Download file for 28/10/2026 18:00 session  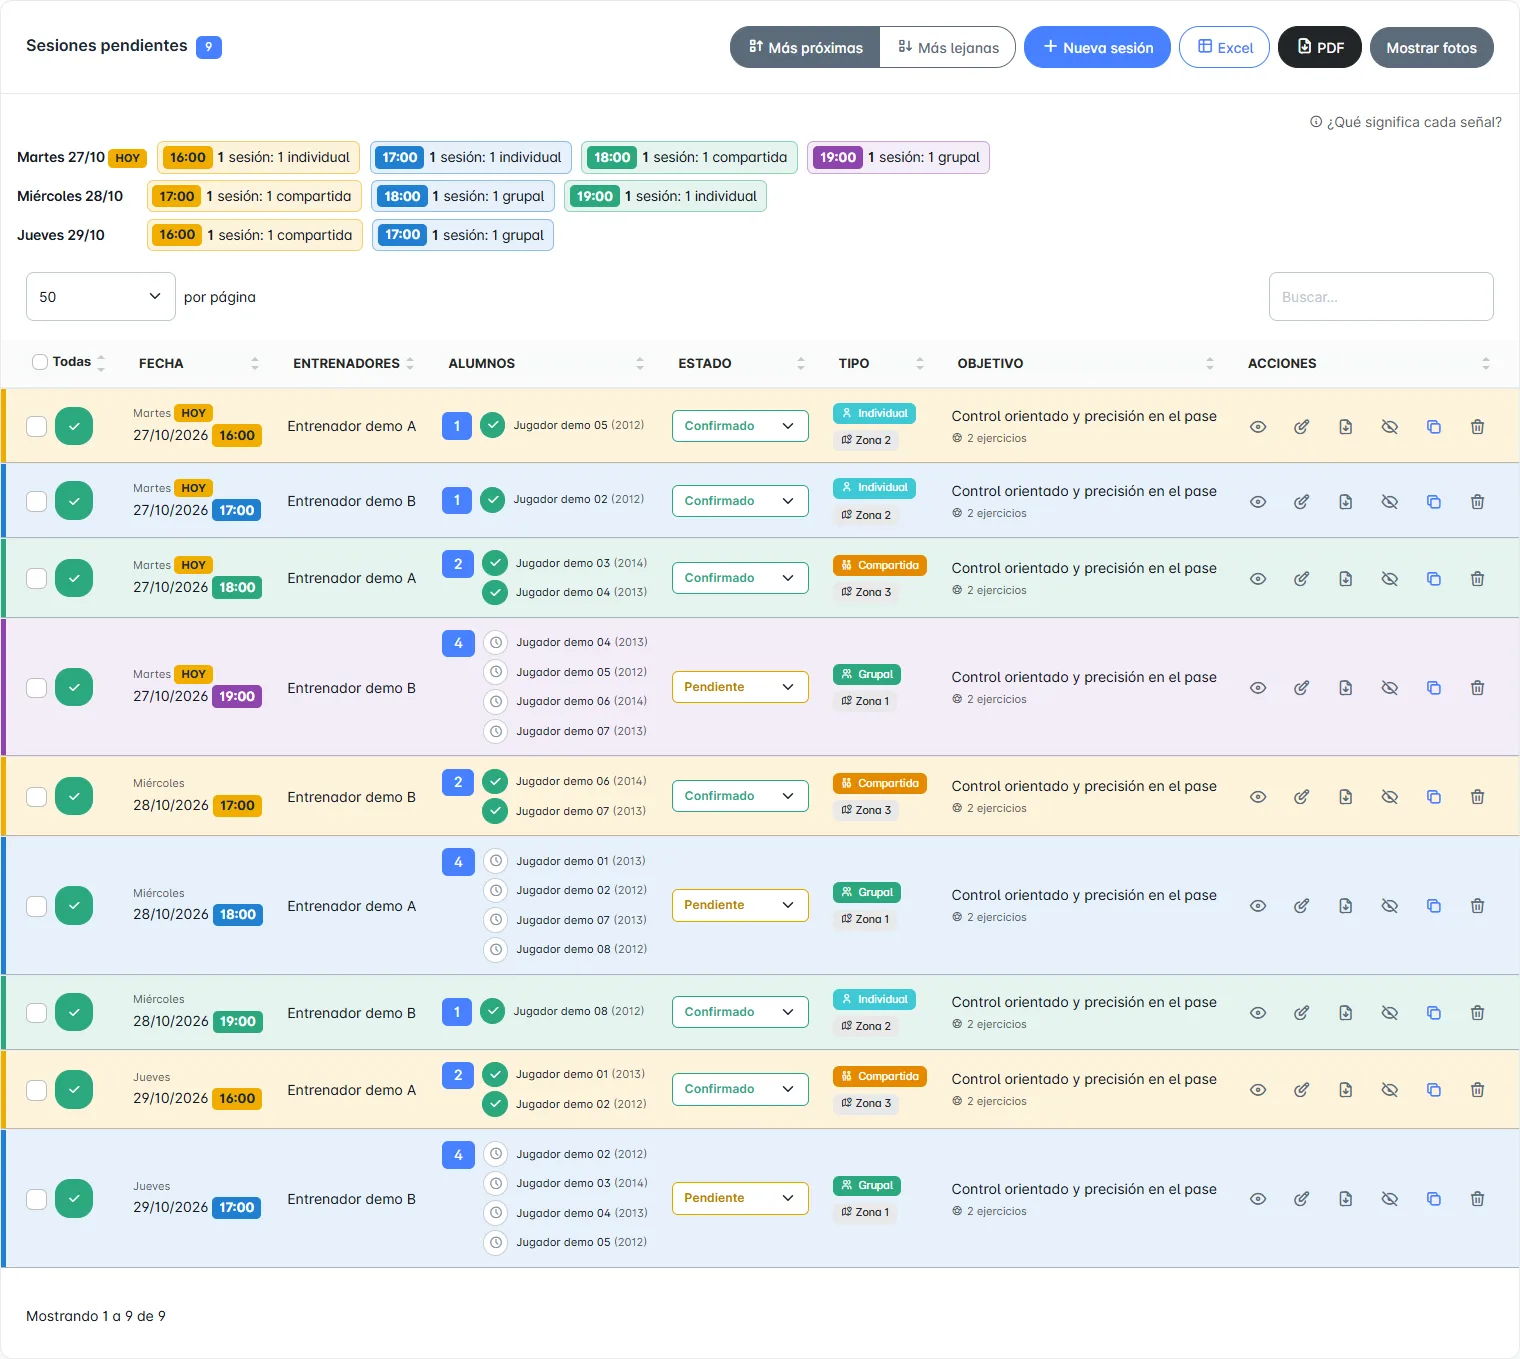[x=1345, y=906]
